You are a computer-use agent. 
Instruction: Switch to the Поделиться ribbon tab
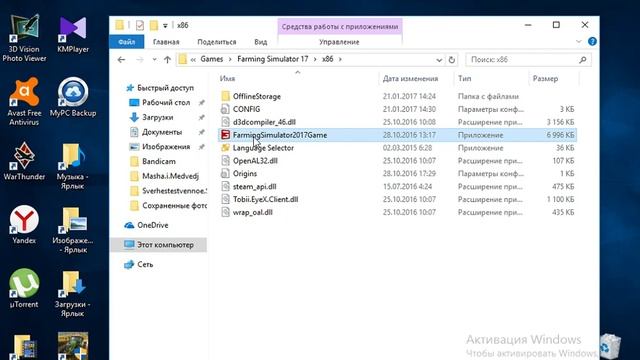click(x=217, y=42)
